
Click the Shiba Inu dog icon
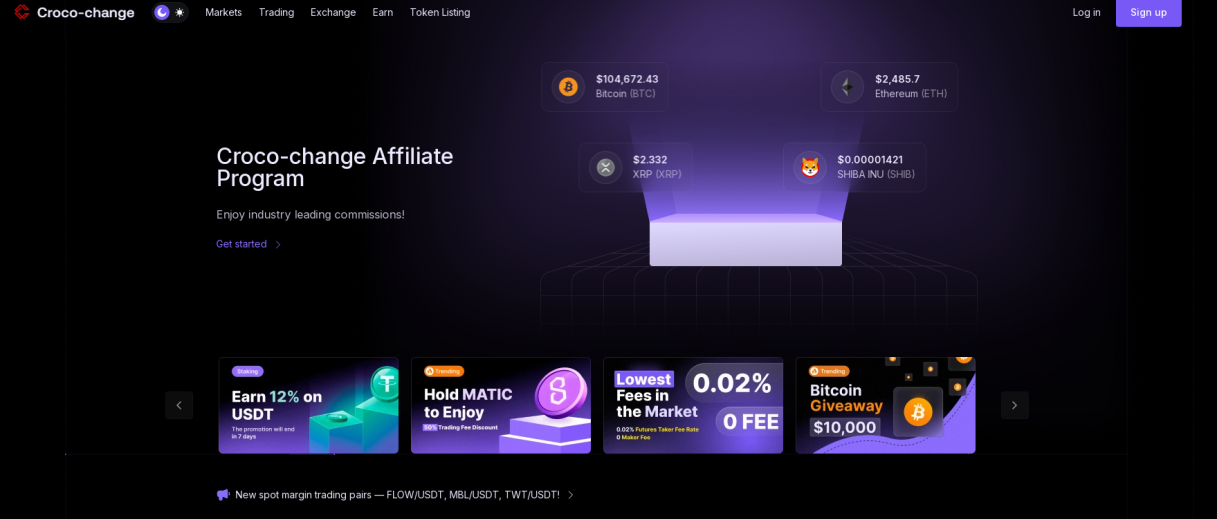click(x=810, y=167)
